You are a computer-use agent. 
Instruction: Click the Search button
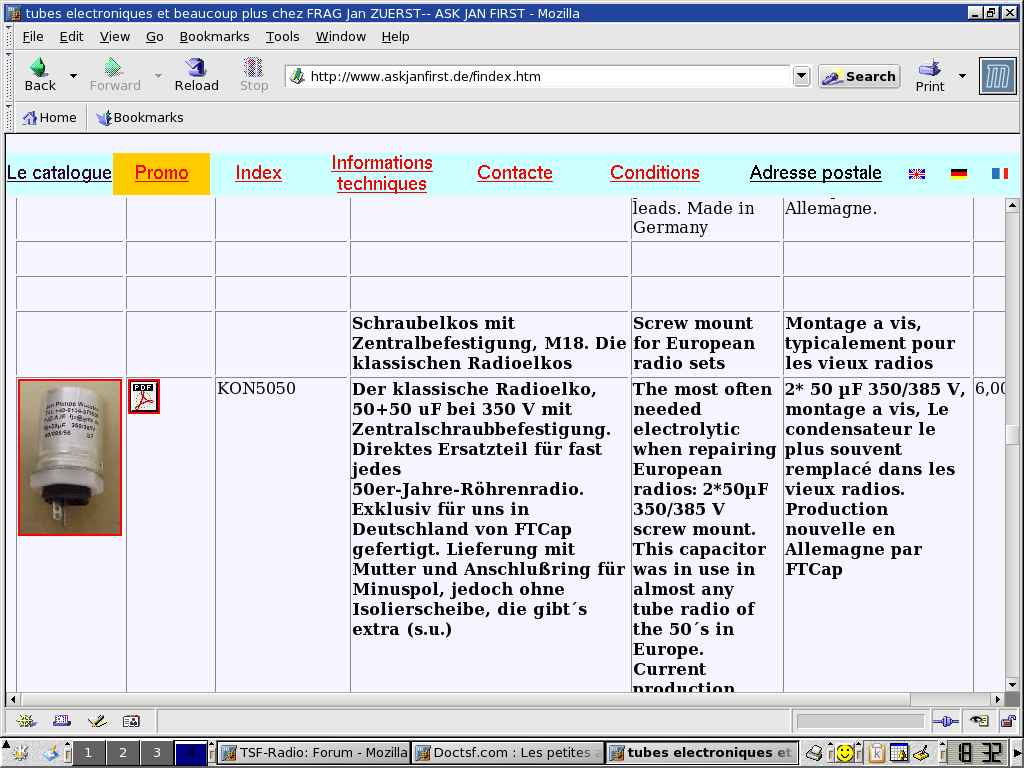coord(859,76)
